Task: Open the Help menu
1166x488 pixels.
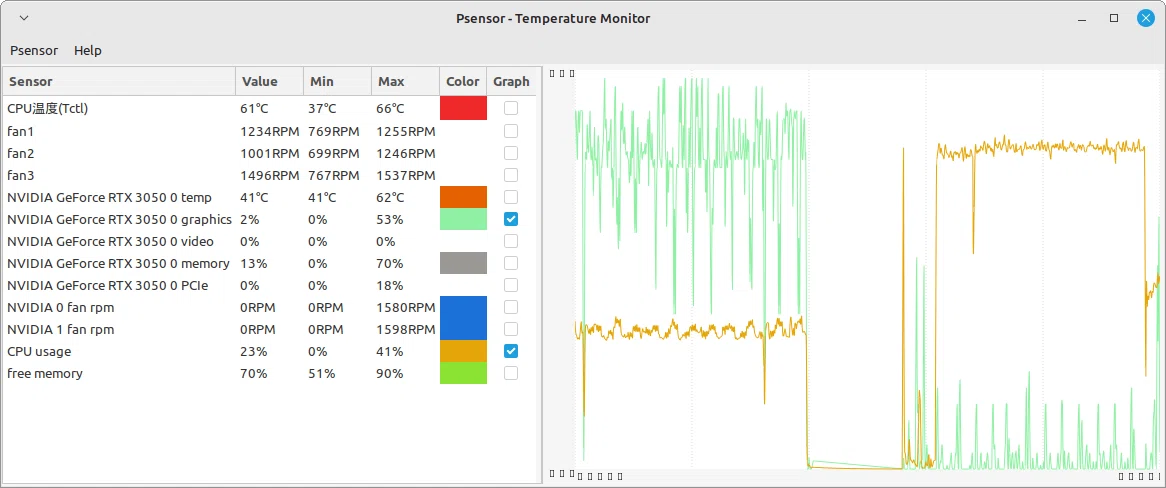Action: pos(88,51)
